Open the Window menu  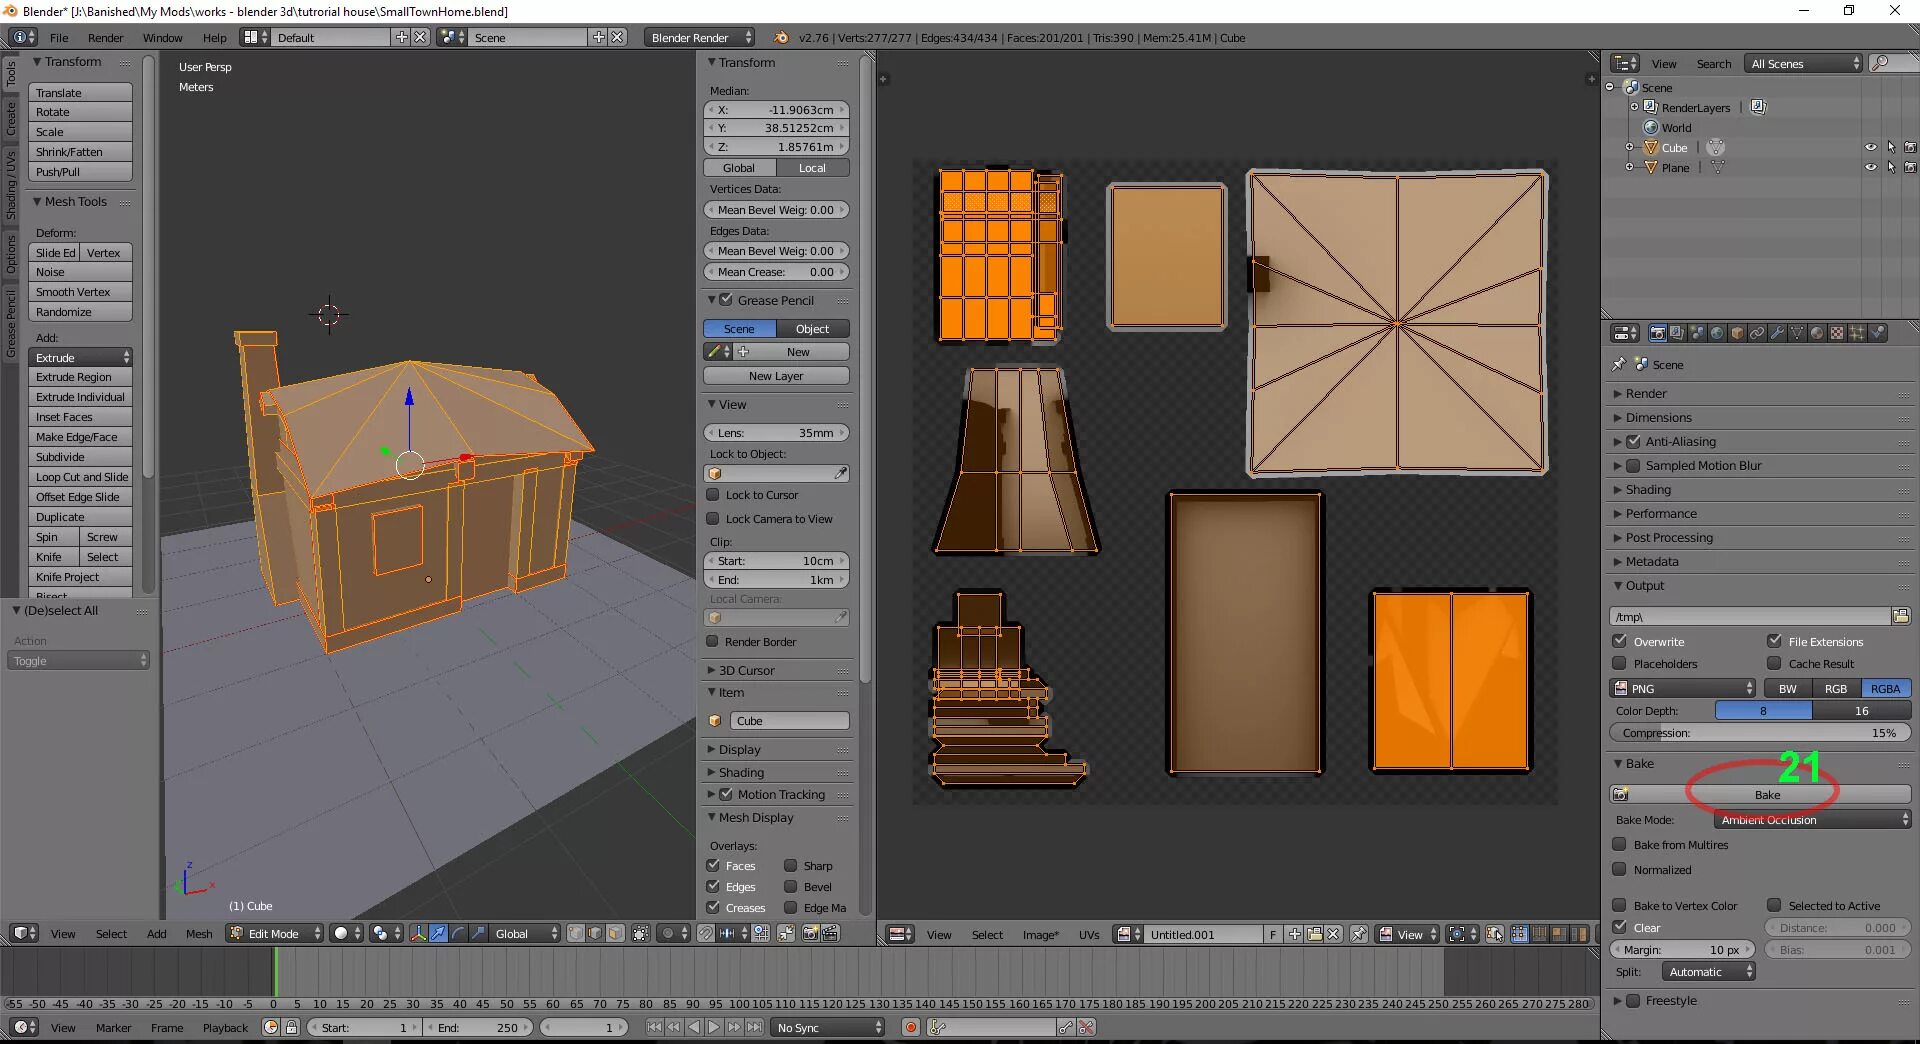click(x=162, y=37)
